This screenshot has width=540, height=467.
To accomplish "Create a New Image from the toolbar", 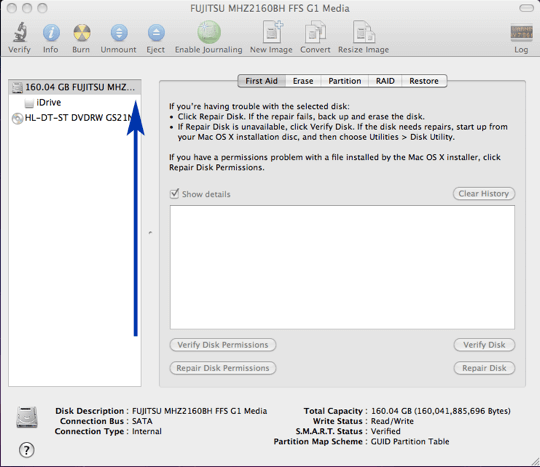I will [x=272, y=31].
